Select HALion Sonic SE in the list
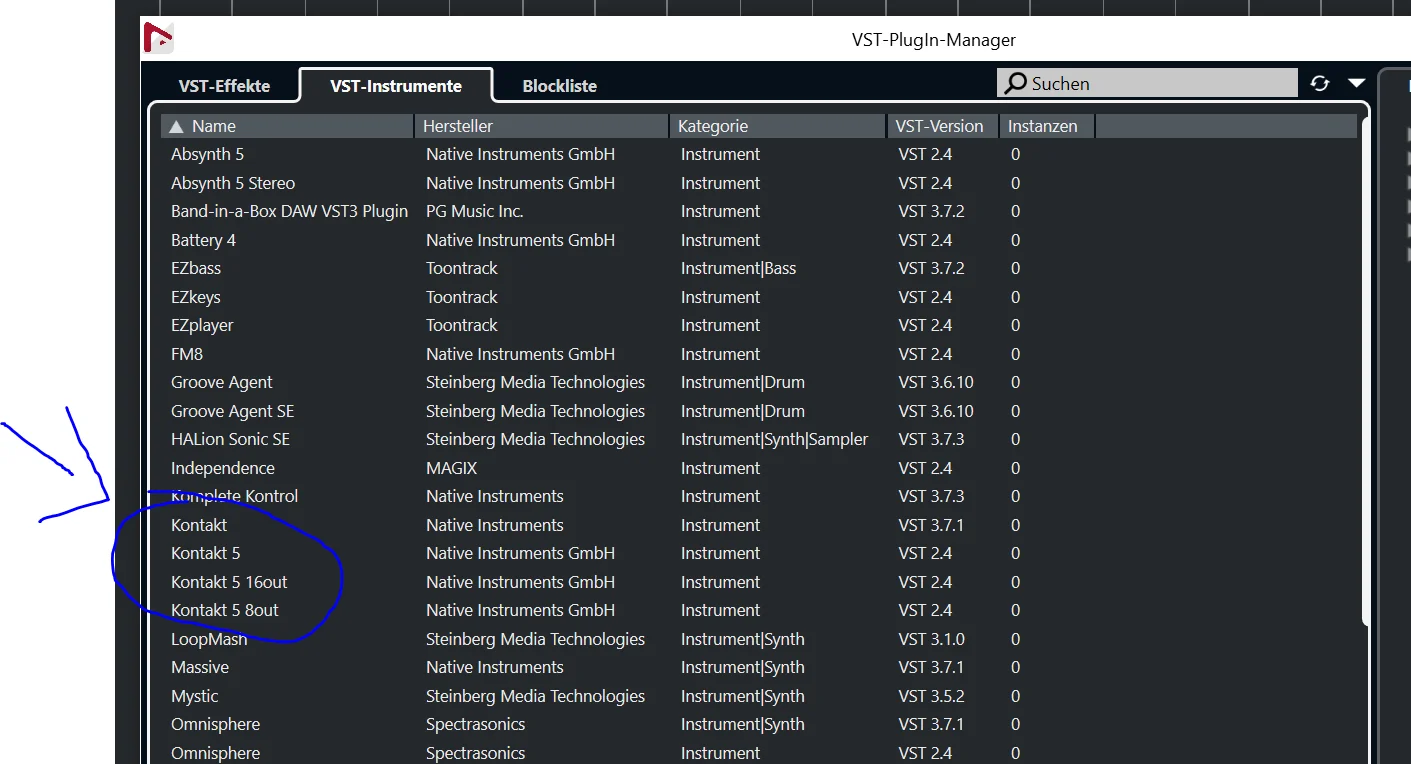1411x764 pixels. [760, 439]
